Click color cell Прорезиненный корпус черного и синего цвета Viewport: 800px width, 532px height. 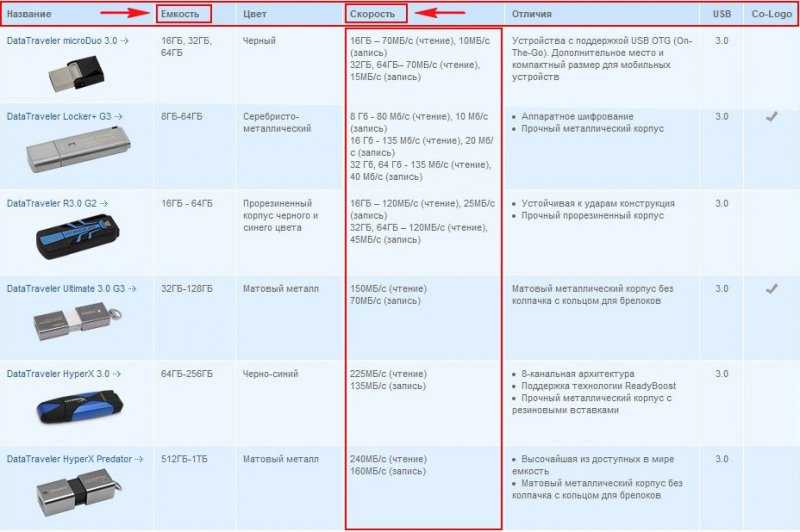point(281,216)
